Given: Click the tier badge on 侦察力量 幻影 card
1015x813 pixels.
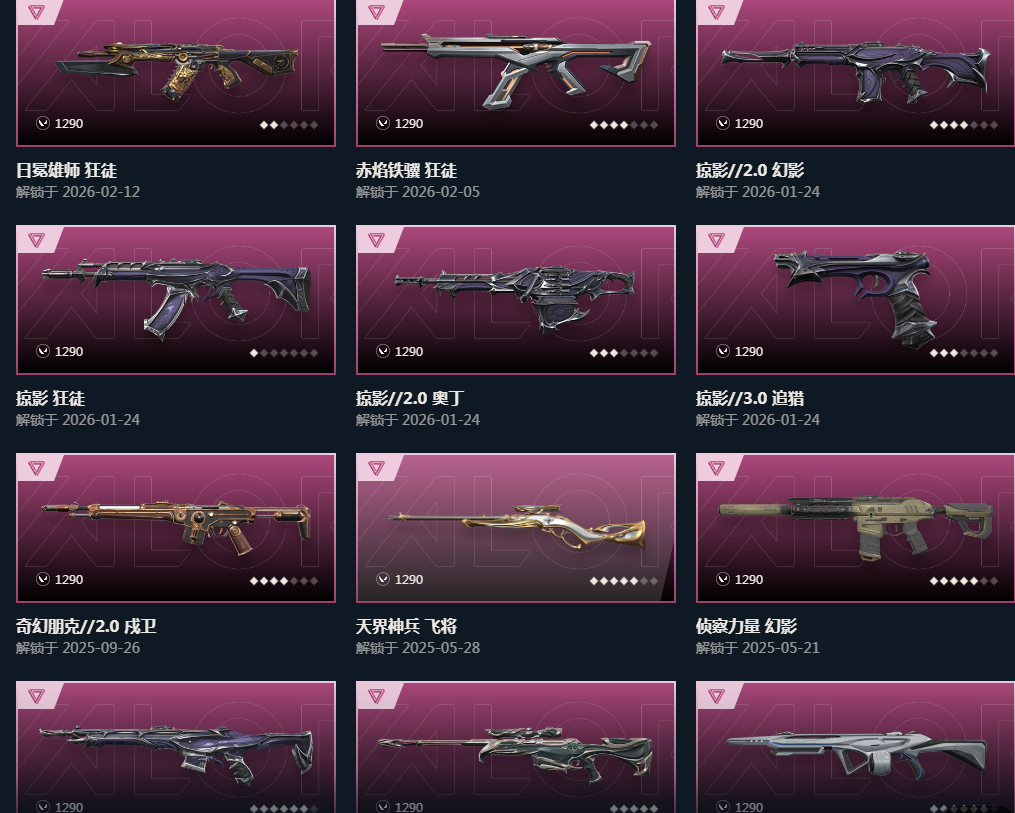Looking at the screenshot, I should click(x=716, y=468).
